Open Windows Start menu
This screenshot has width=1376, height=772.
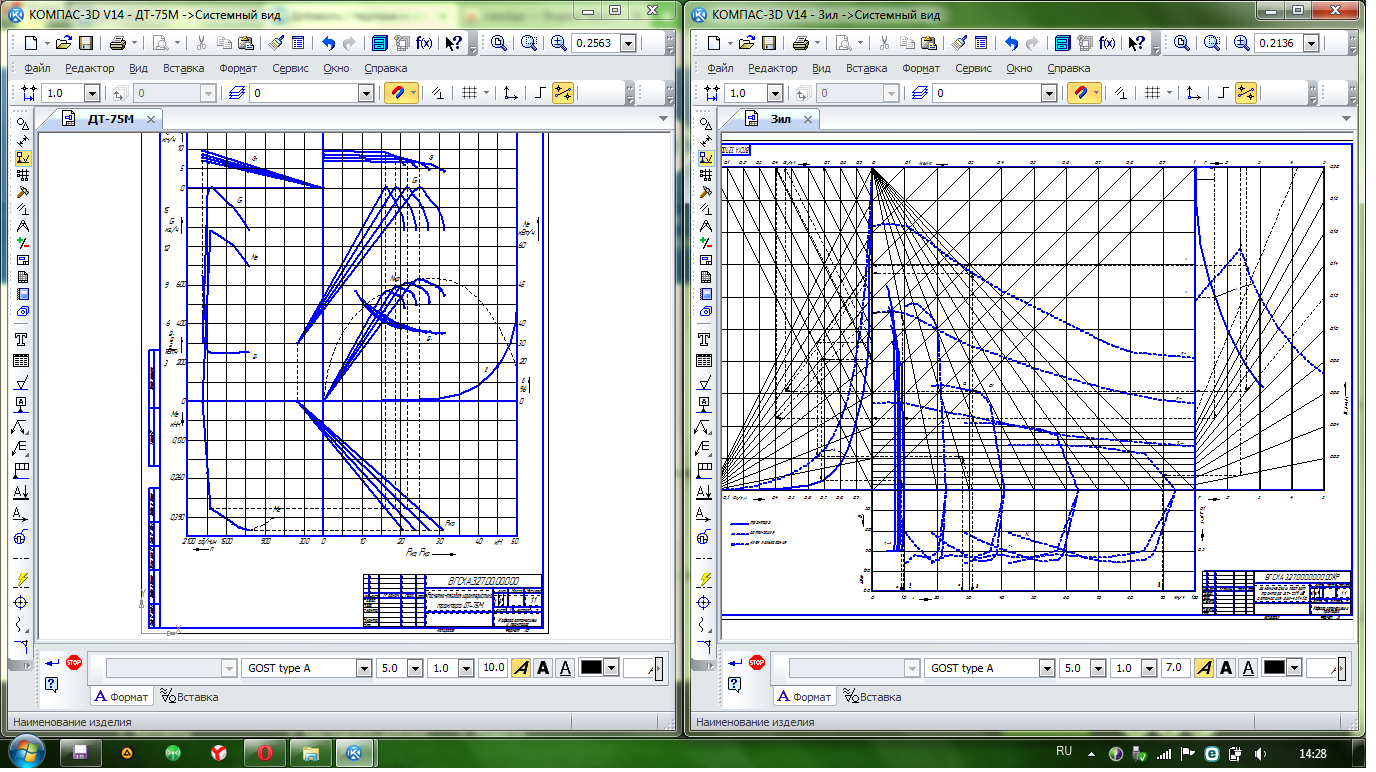[25, 752]
